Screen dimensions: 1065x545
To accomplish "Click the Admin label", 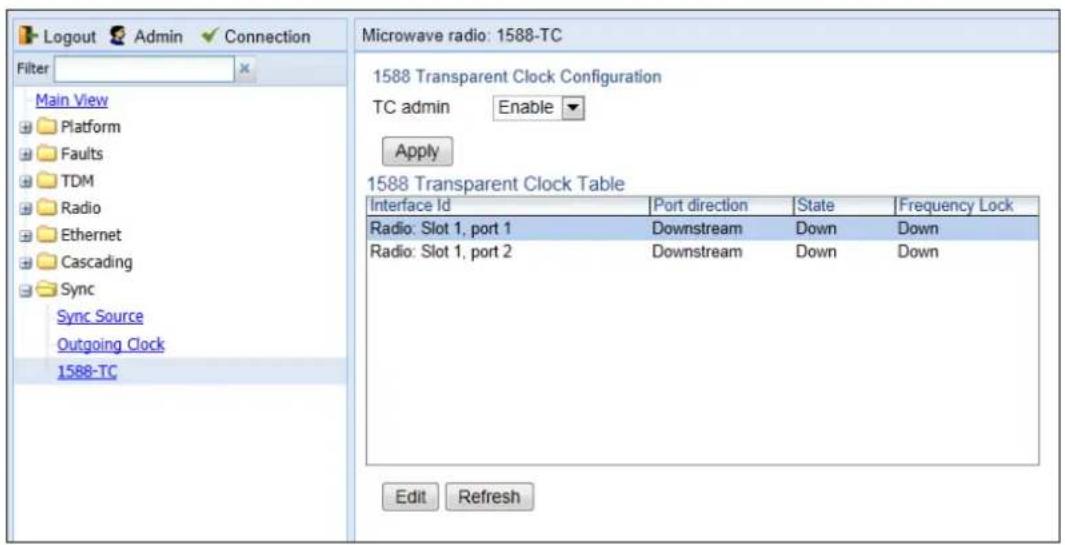I will pos(158,37).
